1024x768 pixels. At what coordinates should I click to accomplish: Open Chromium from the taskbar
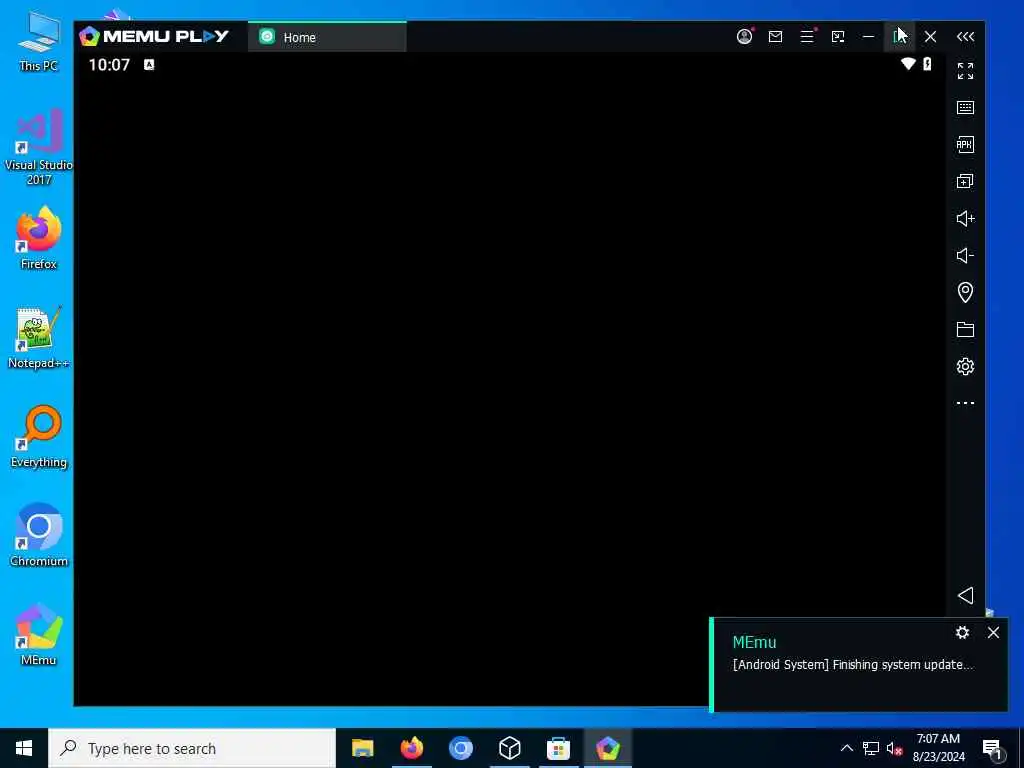(460, 748)
